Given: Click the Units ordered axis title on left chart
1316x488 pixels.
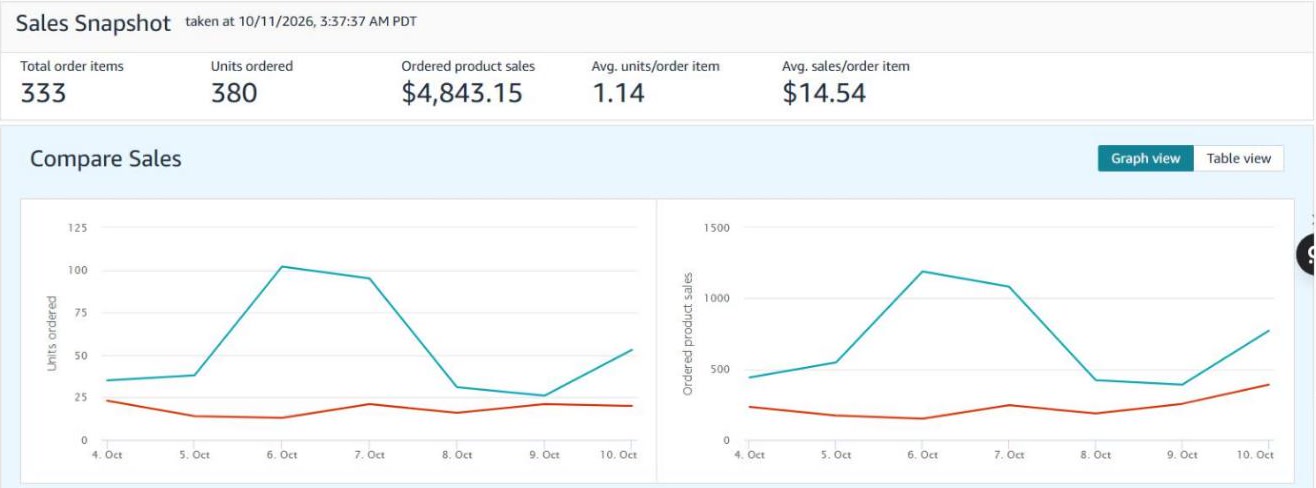Looking at the screenshot, I should [x=52, y=334].
